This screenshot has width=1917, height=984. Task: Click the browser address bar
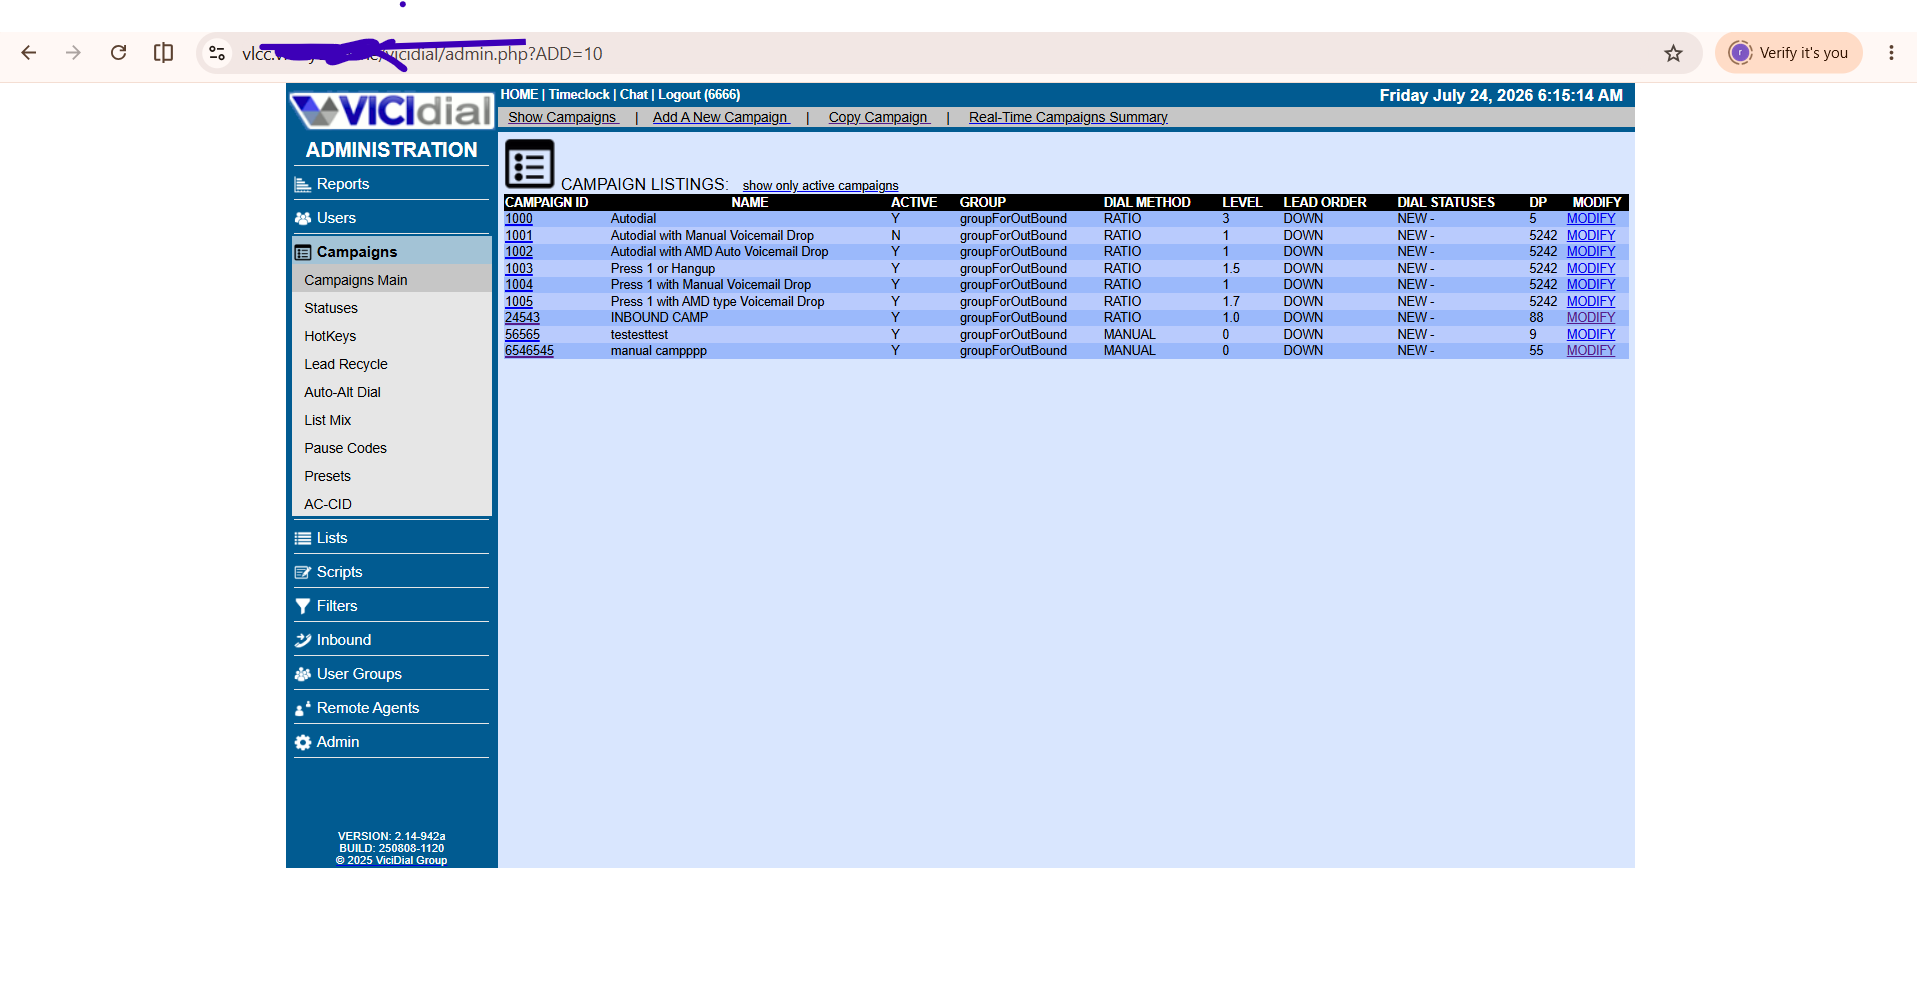click(930, 53)
